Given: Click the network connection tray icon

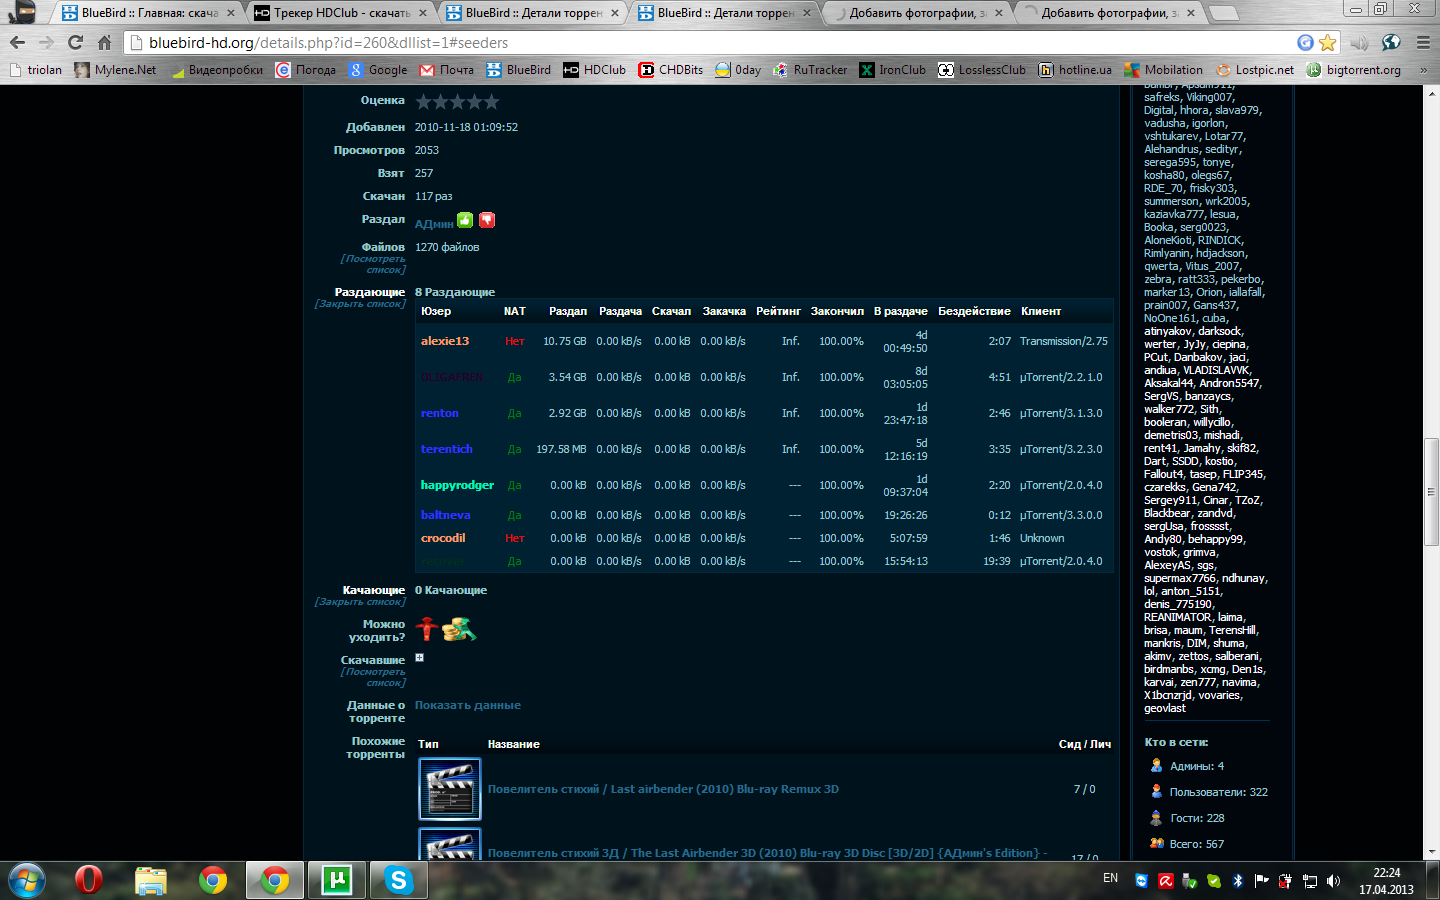Looking at the screenshot, I should pos(1309,881).
